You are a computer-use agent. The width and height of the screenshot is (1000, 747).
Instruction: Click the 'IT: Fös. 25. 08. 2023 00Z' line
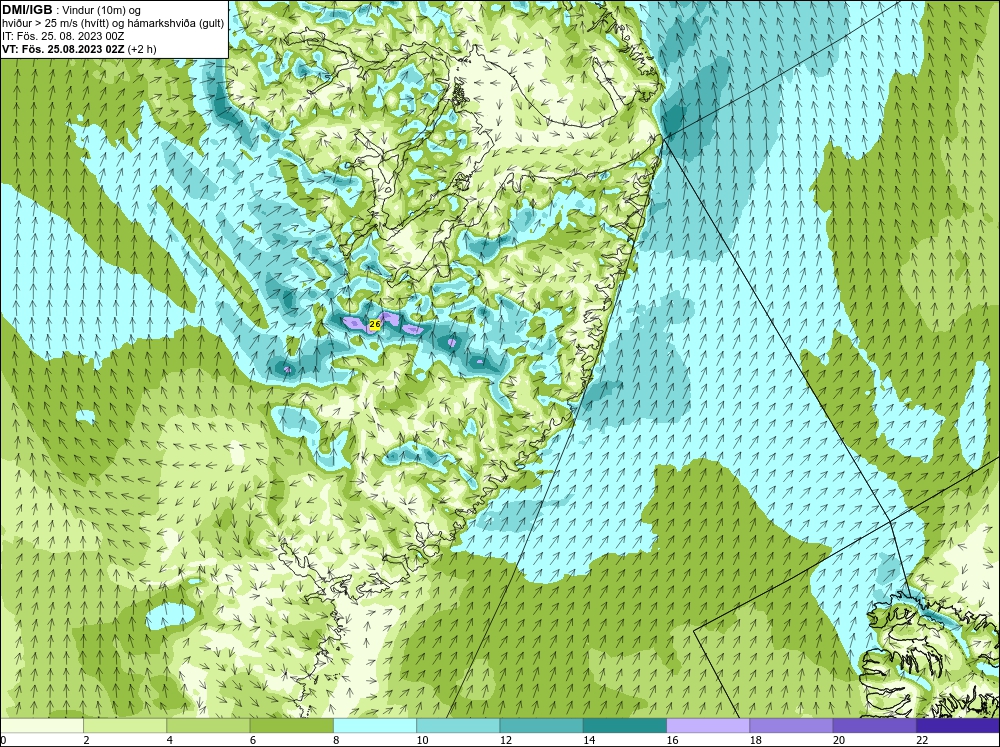click(63, 36)
